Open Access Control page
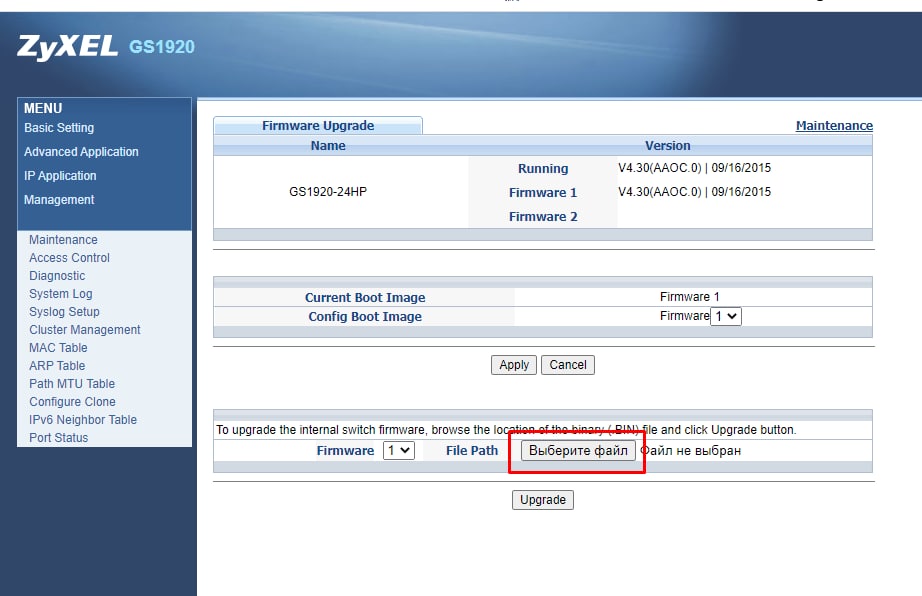The width and height of the screenshot is (922, 596). point(69,257)
